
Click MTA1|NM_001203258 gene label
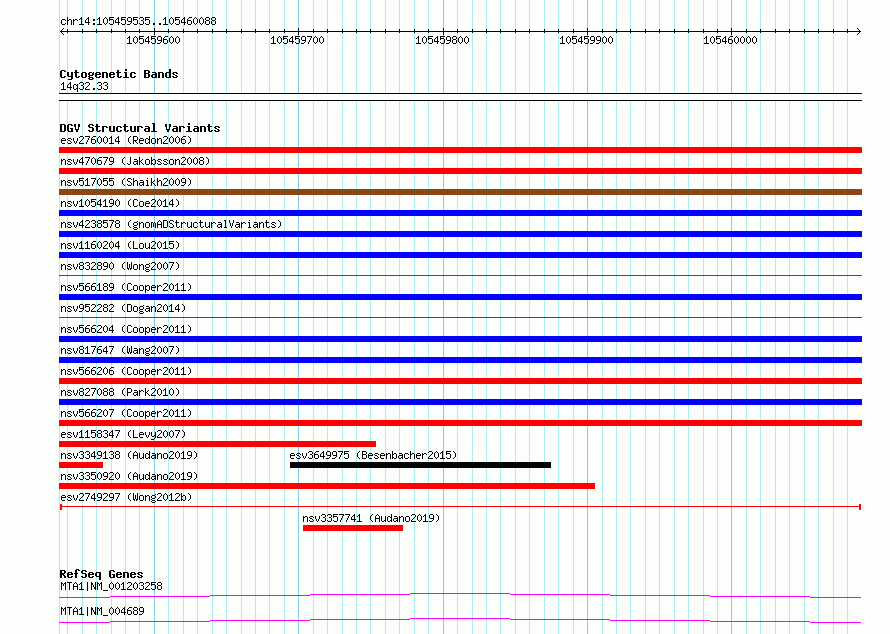click(111, 586)
